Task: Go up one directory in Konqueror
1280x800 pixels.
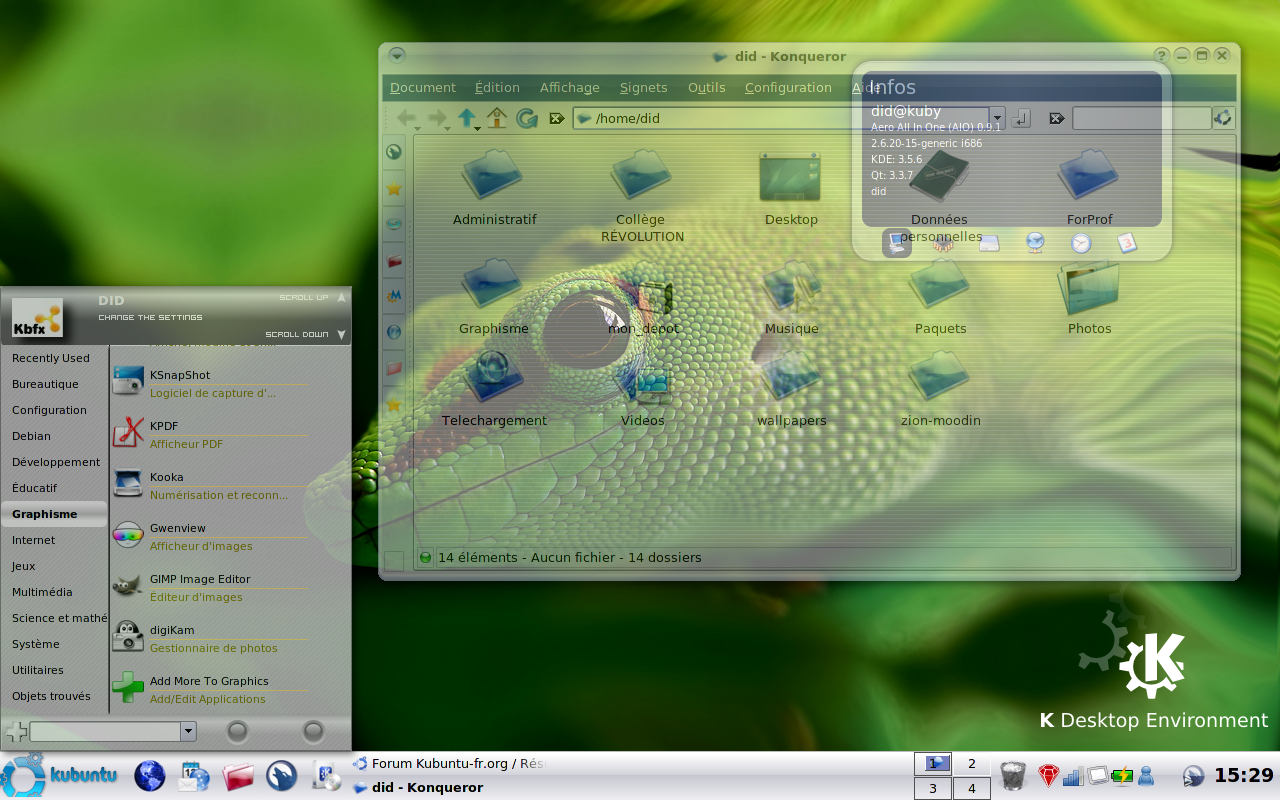Action: click(467, 117)
